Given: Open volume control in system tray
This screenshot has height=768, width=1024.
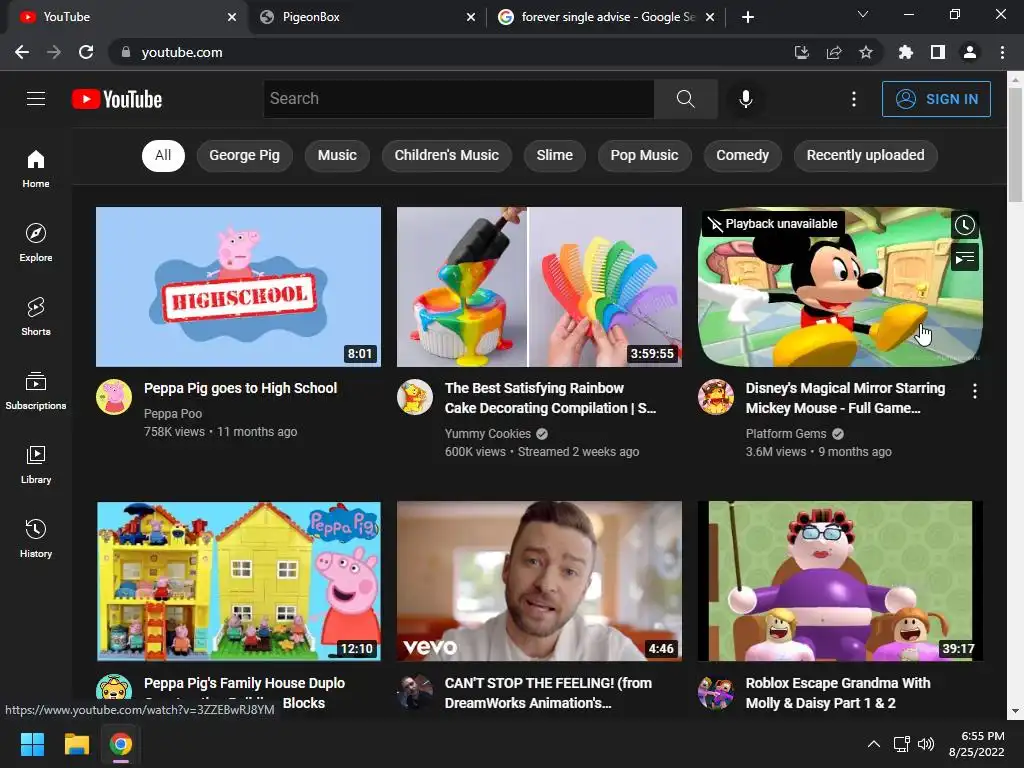Looking at the screenshot, I should click(925, 744).
